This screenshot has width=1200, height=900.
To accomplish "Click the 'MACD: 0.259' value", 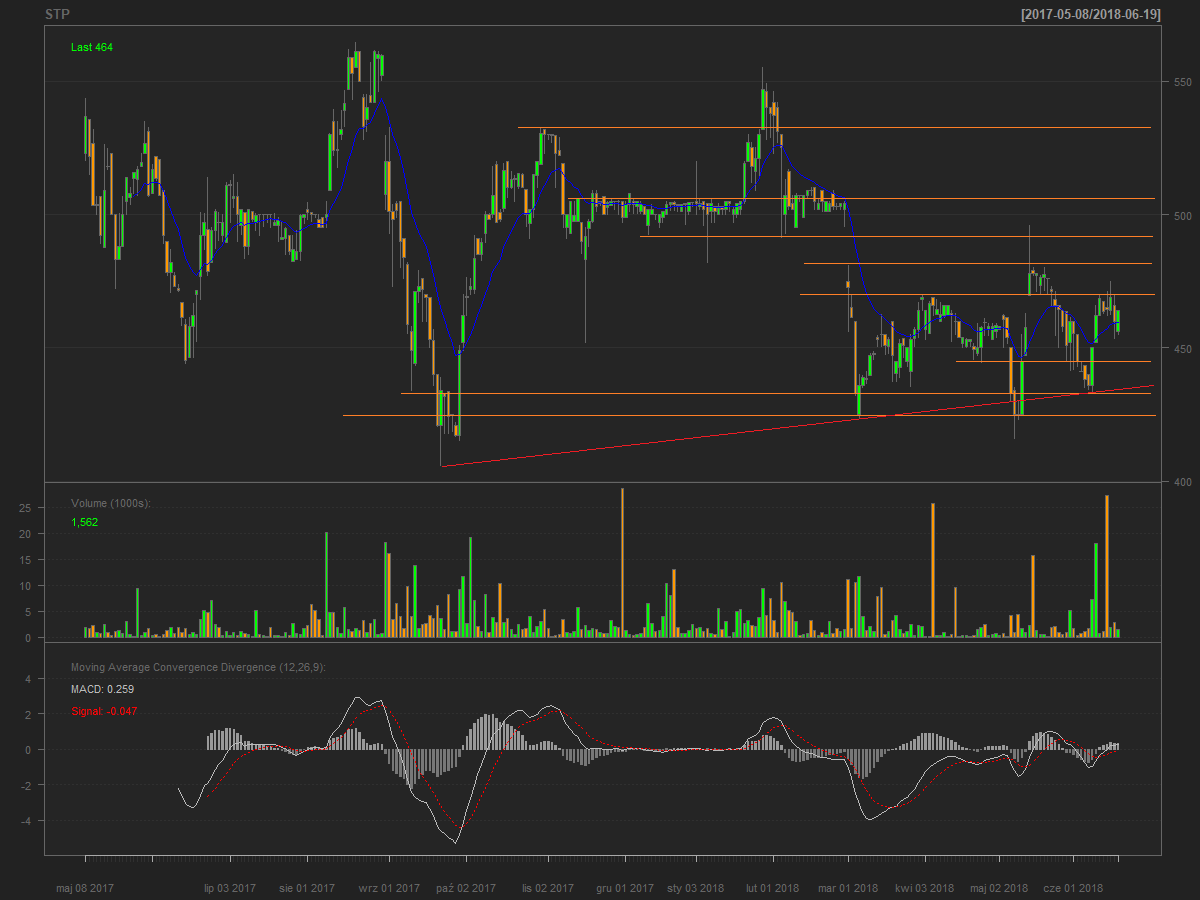I will coord(102,689).
